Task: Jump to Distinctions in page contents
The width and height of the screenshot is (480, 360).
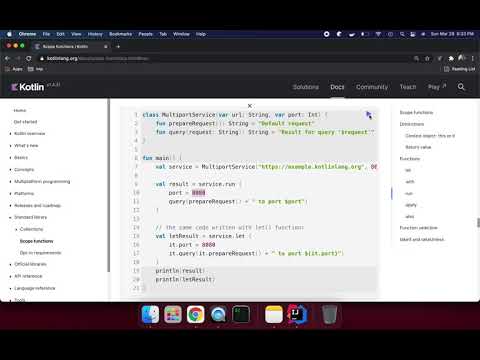Action: click(x=412, y=124)
